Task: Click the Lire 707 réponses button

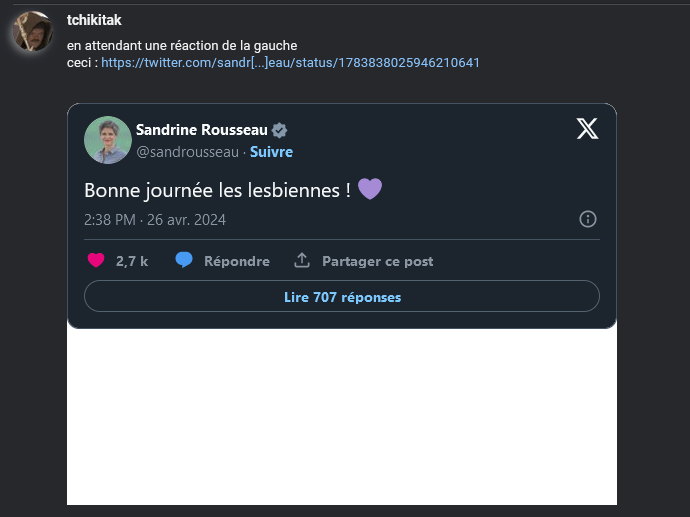Action: click(342, 297)
